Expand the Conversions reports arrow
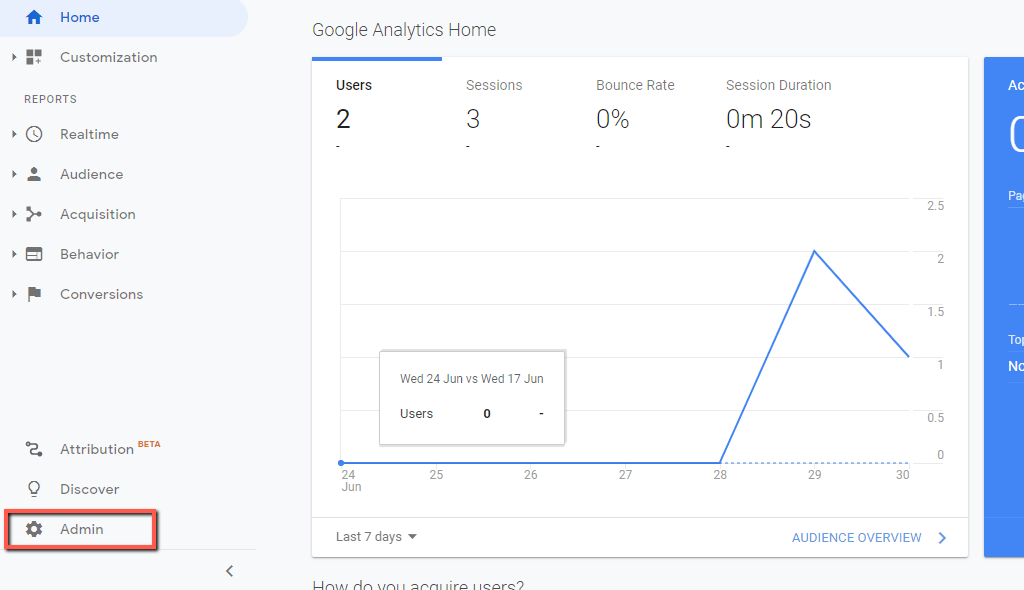The height and width of the screenshot is (590, 1024). pyautogui.click(x=14, y=294)
